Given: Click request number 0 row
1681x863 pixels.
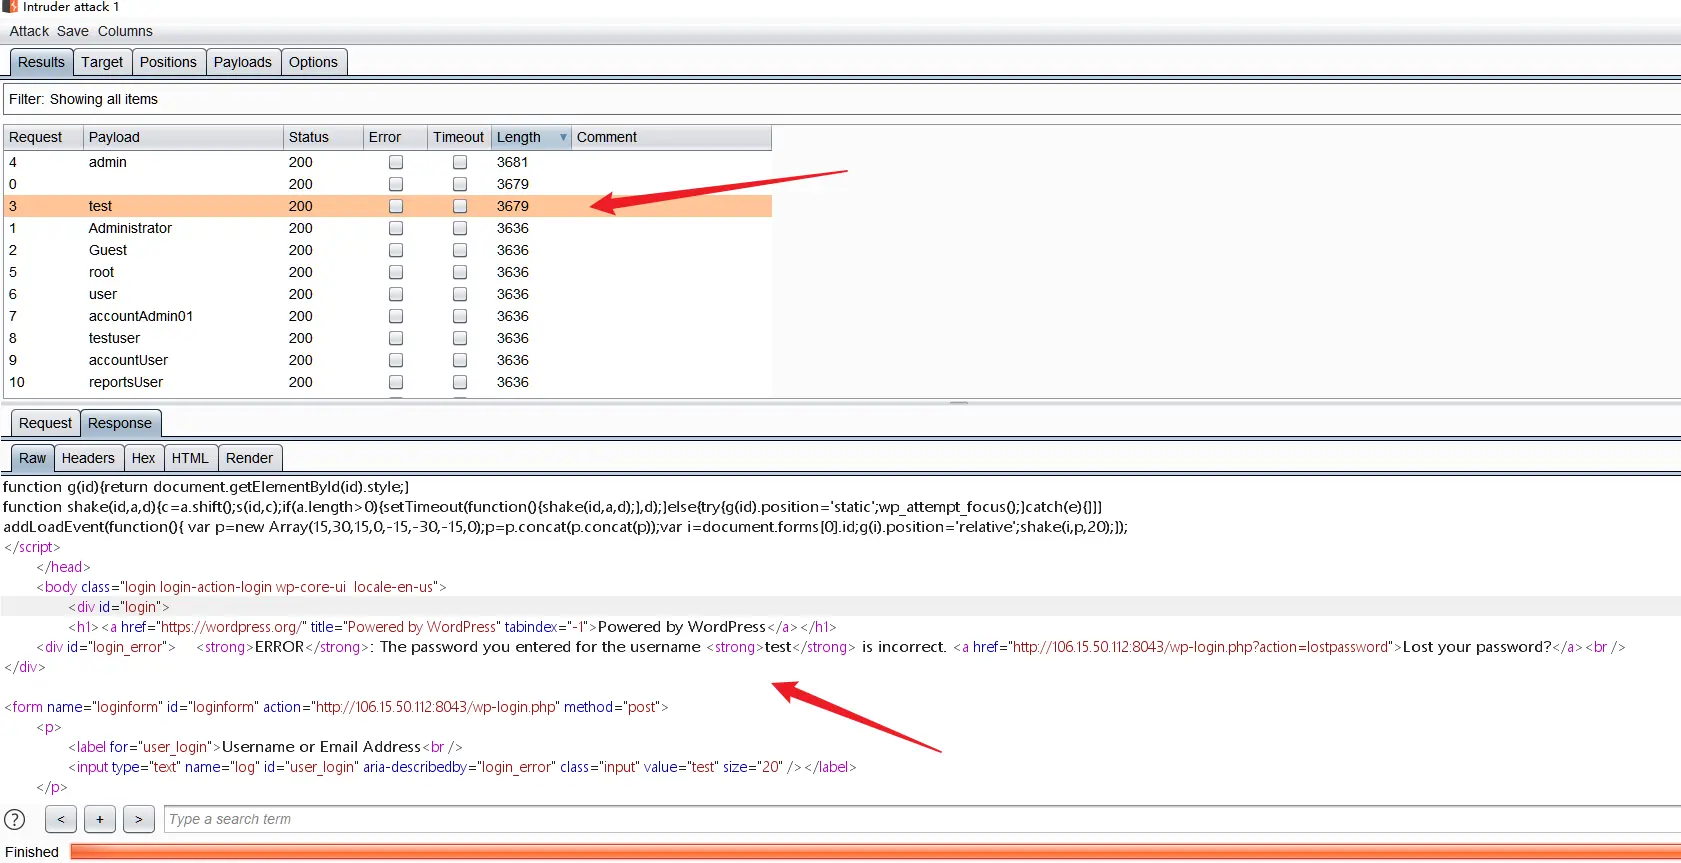Looking at the screenshot, I should click(x=388, y=184).
